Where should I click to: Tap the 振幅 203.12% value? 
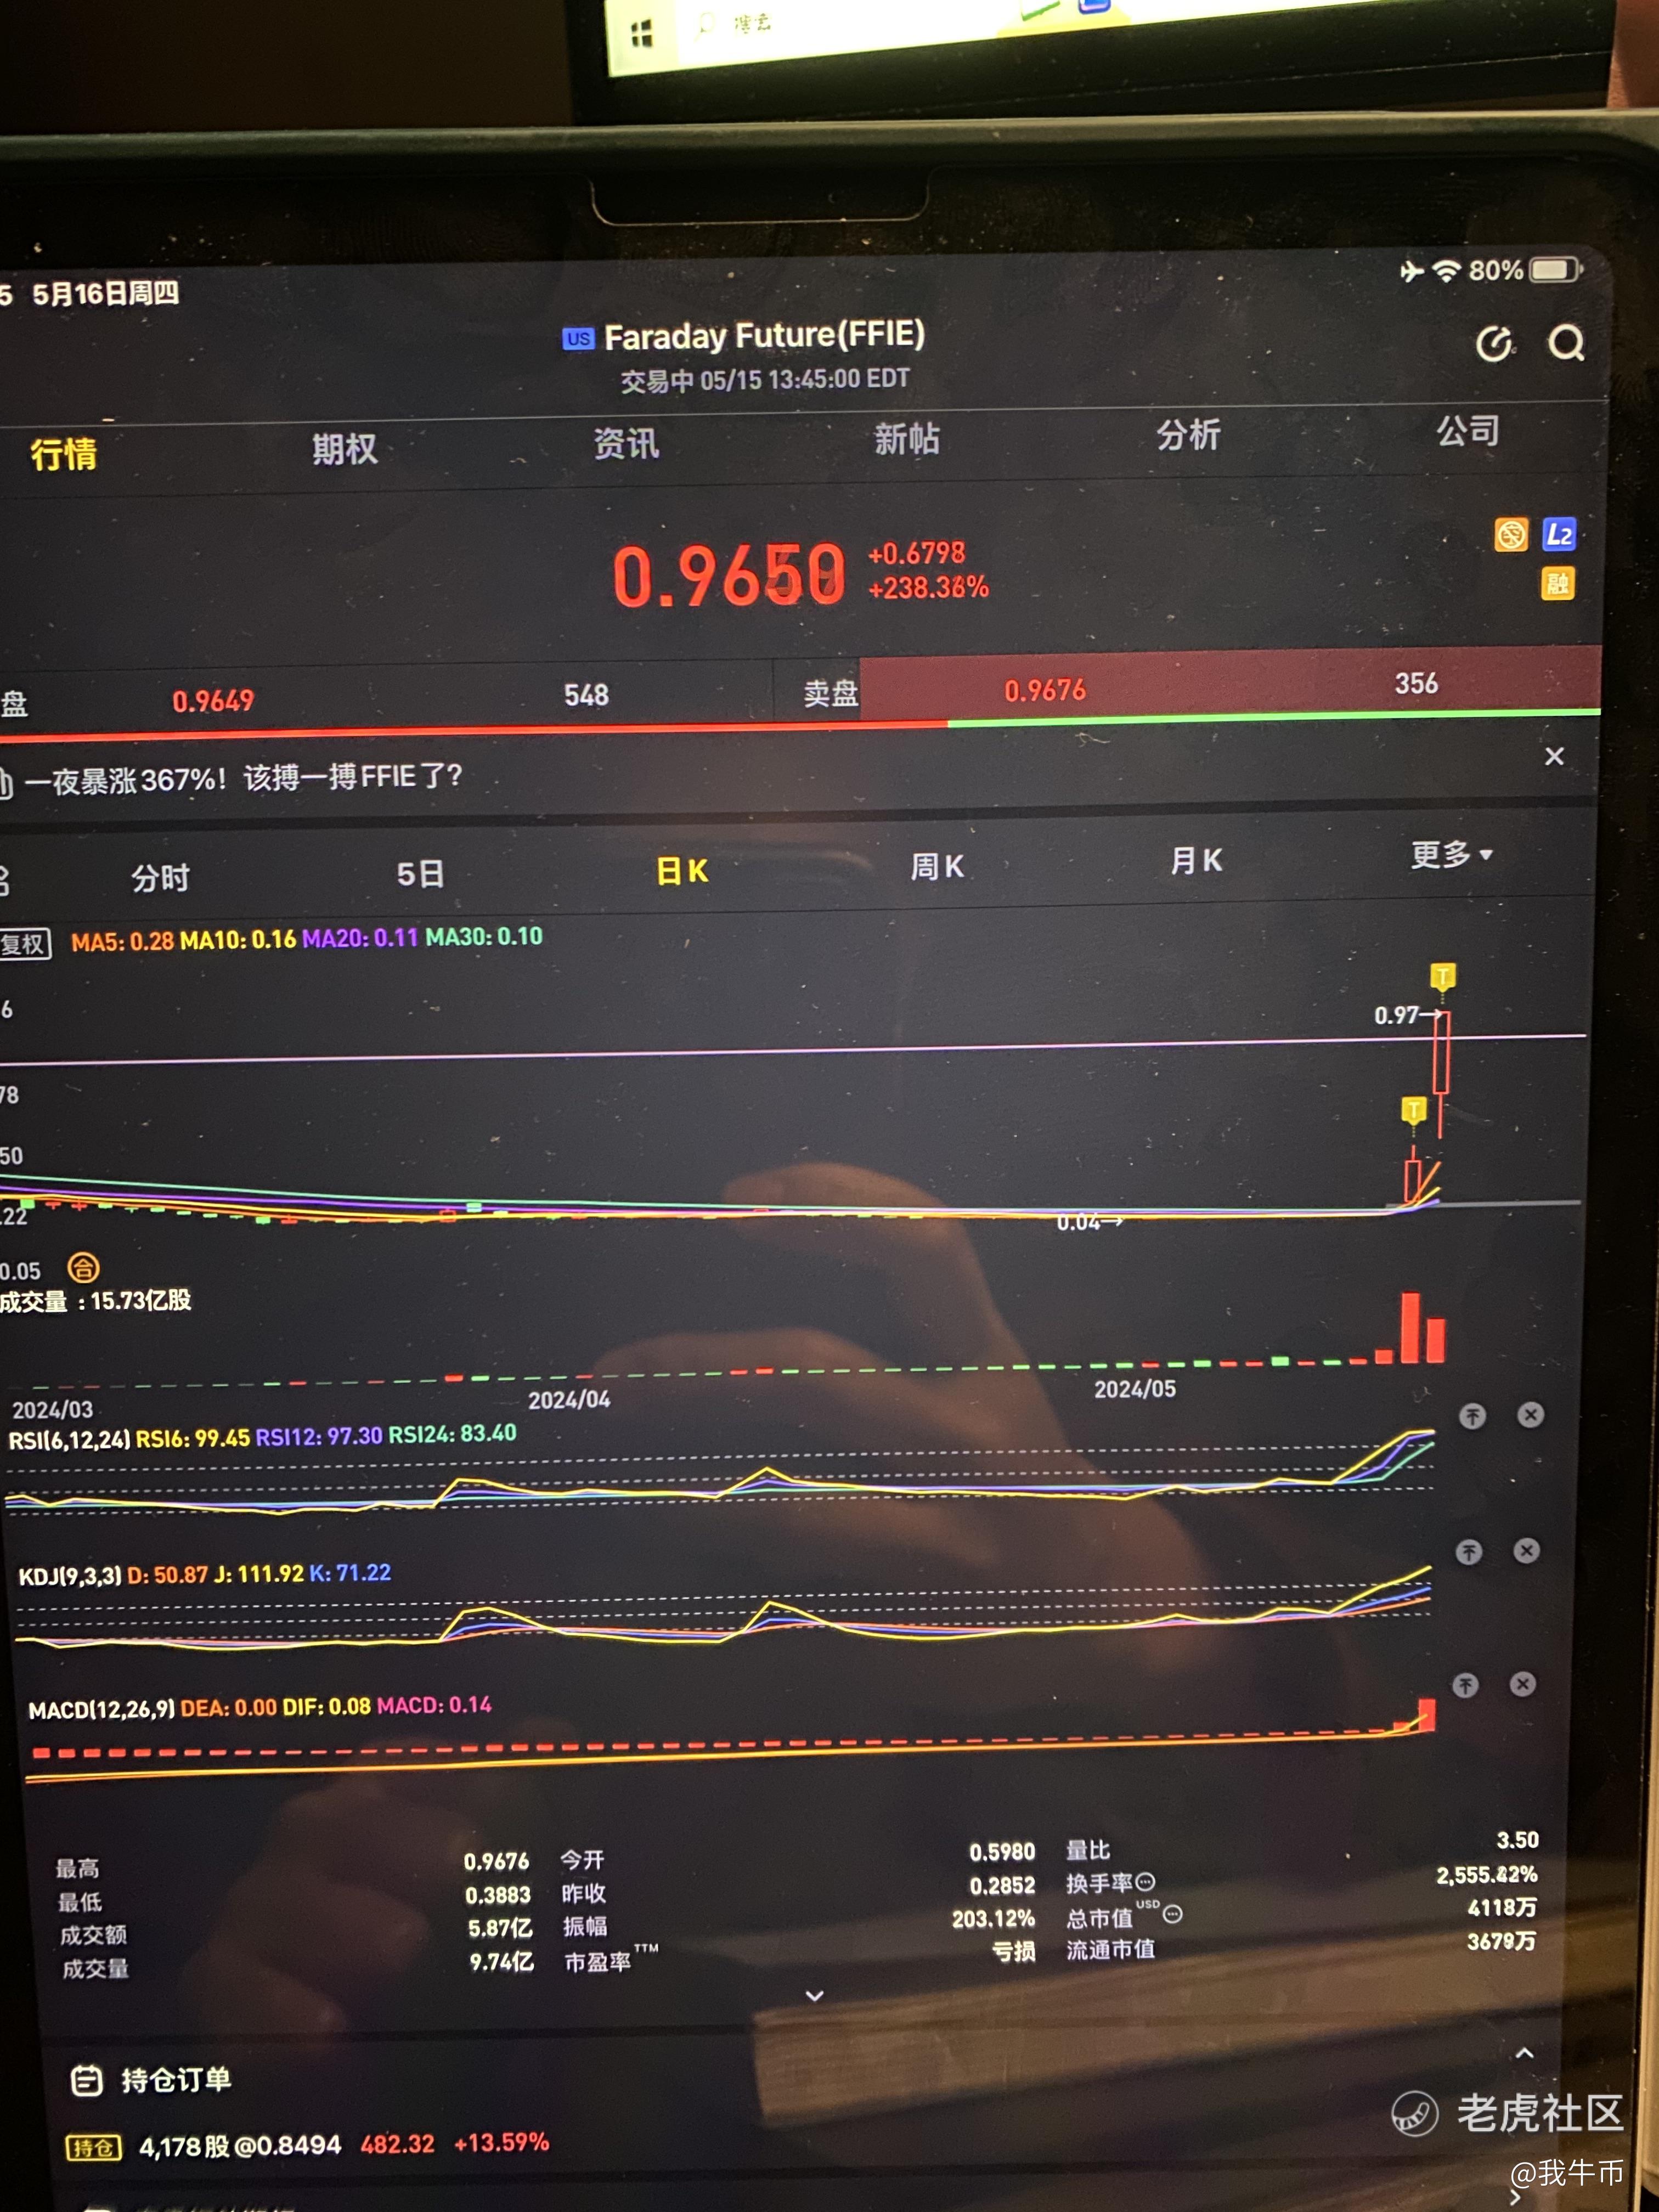click(993, 1918)
